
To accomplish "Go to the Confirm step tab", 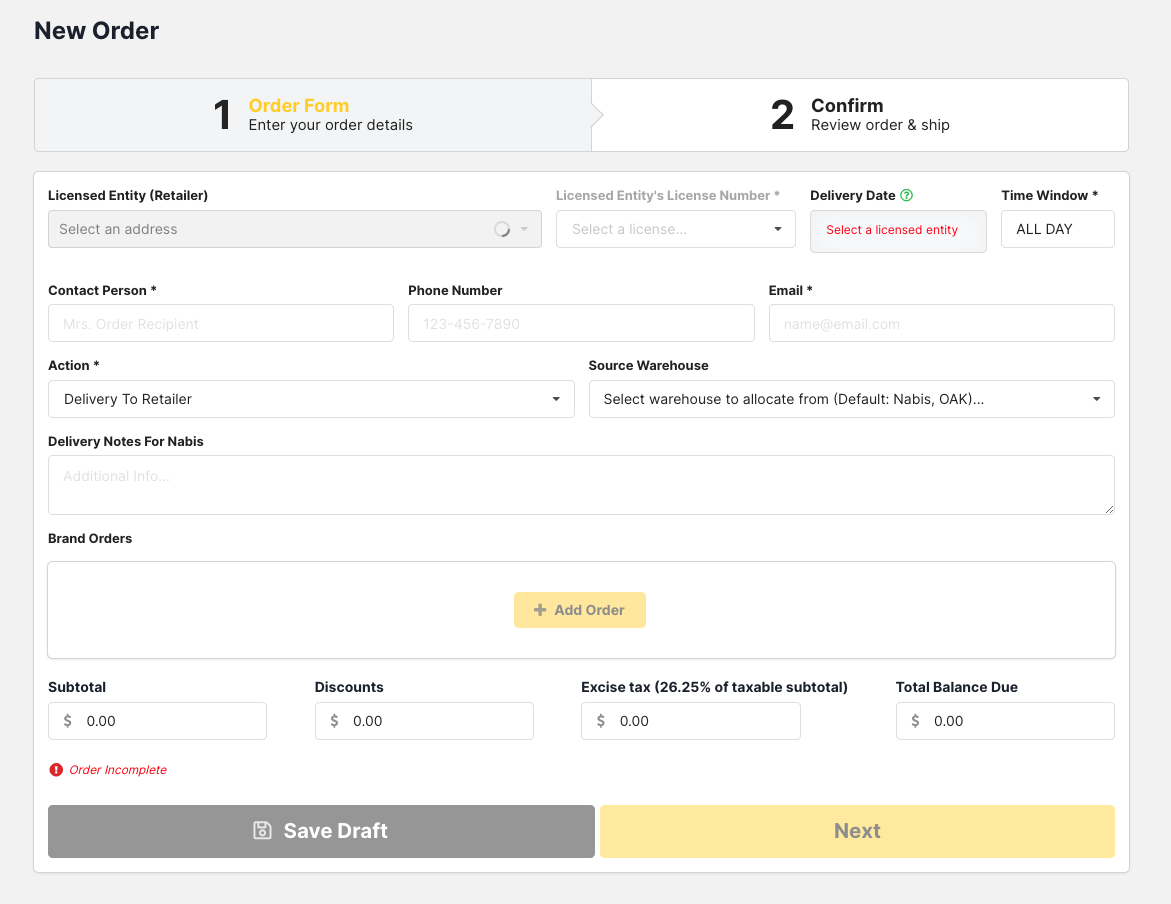I will point(860,115).
